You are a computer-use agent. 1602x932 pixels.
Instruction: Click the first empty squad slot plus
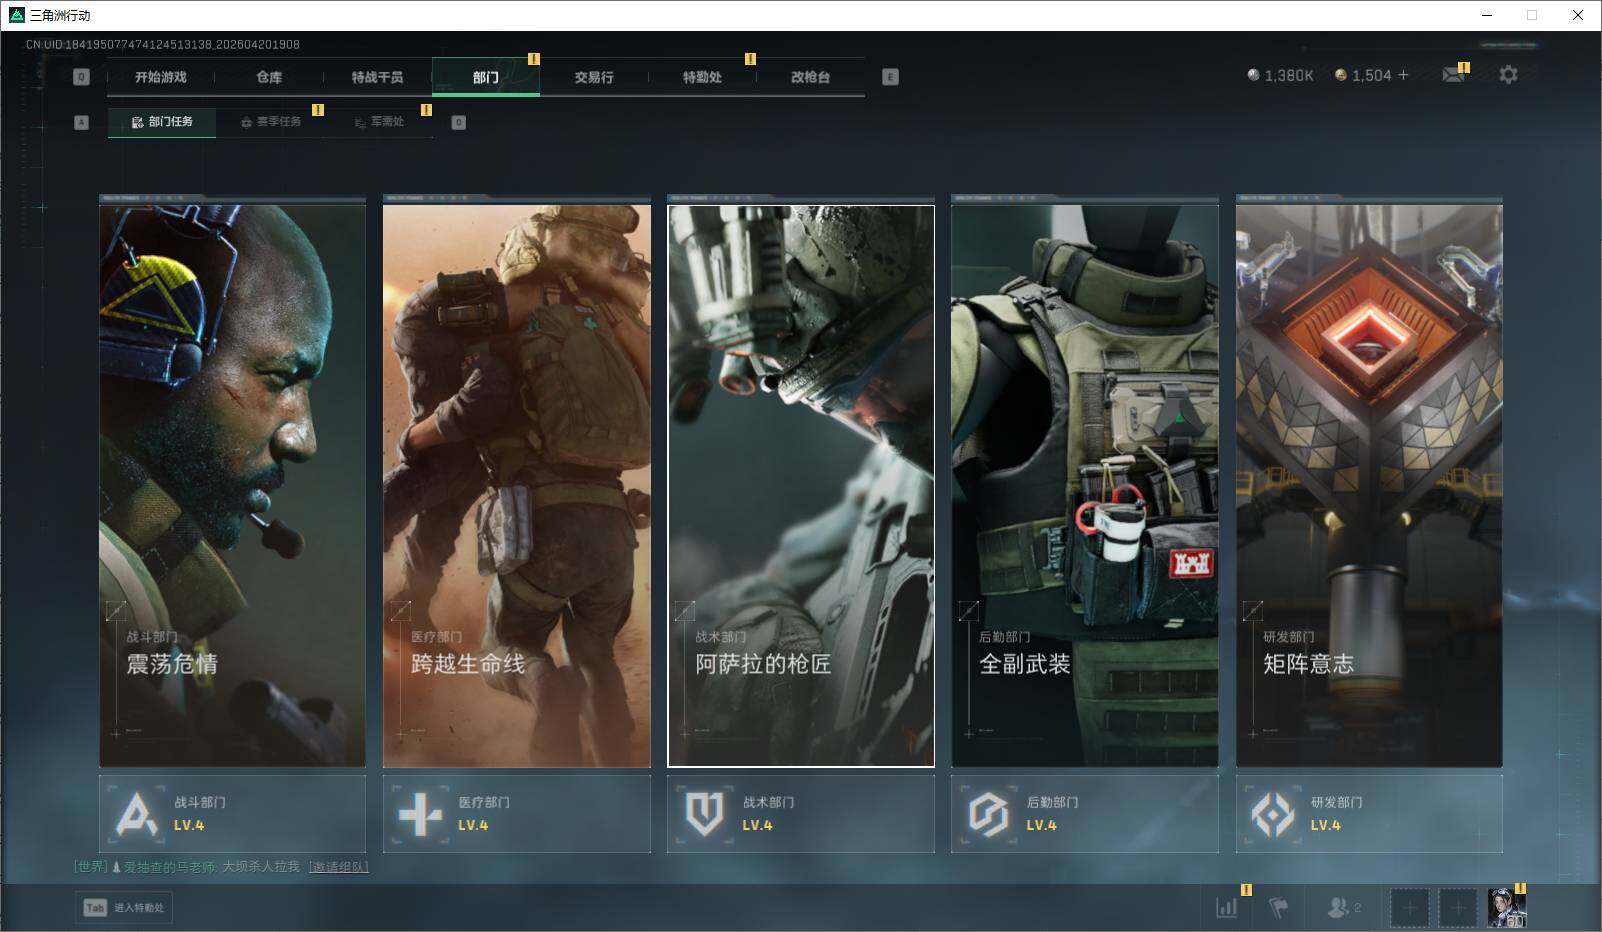[1410, 908]
